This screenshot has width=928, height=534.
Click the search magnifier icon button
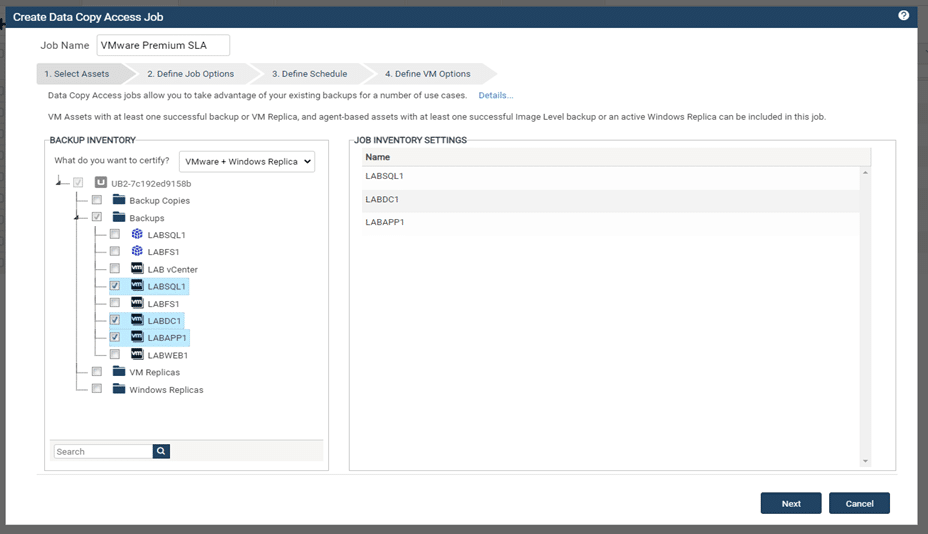161,451
